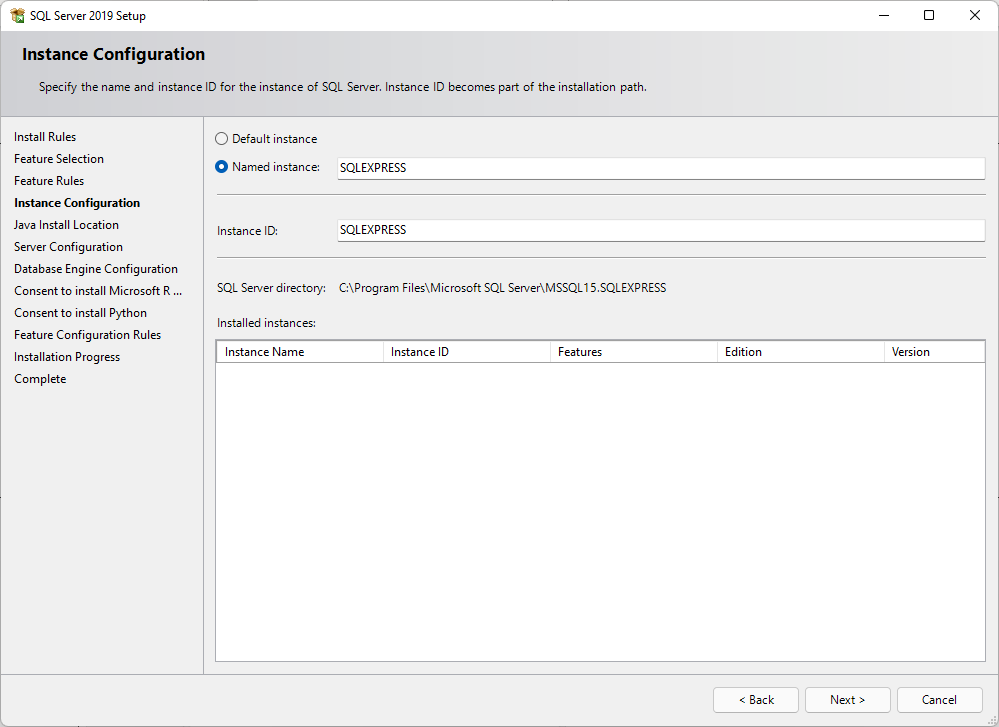Viewport: 999px width, 727px height.
Task: Open Feature Configuration Rules step
Action: click(x=87, y=335)
